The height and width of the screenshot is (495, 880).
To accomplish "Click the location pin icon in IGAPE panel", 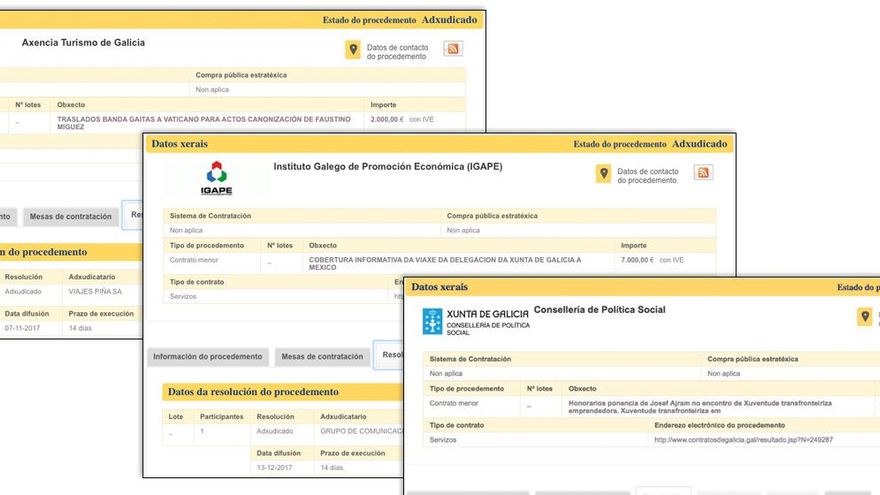I will pos(603,174).
